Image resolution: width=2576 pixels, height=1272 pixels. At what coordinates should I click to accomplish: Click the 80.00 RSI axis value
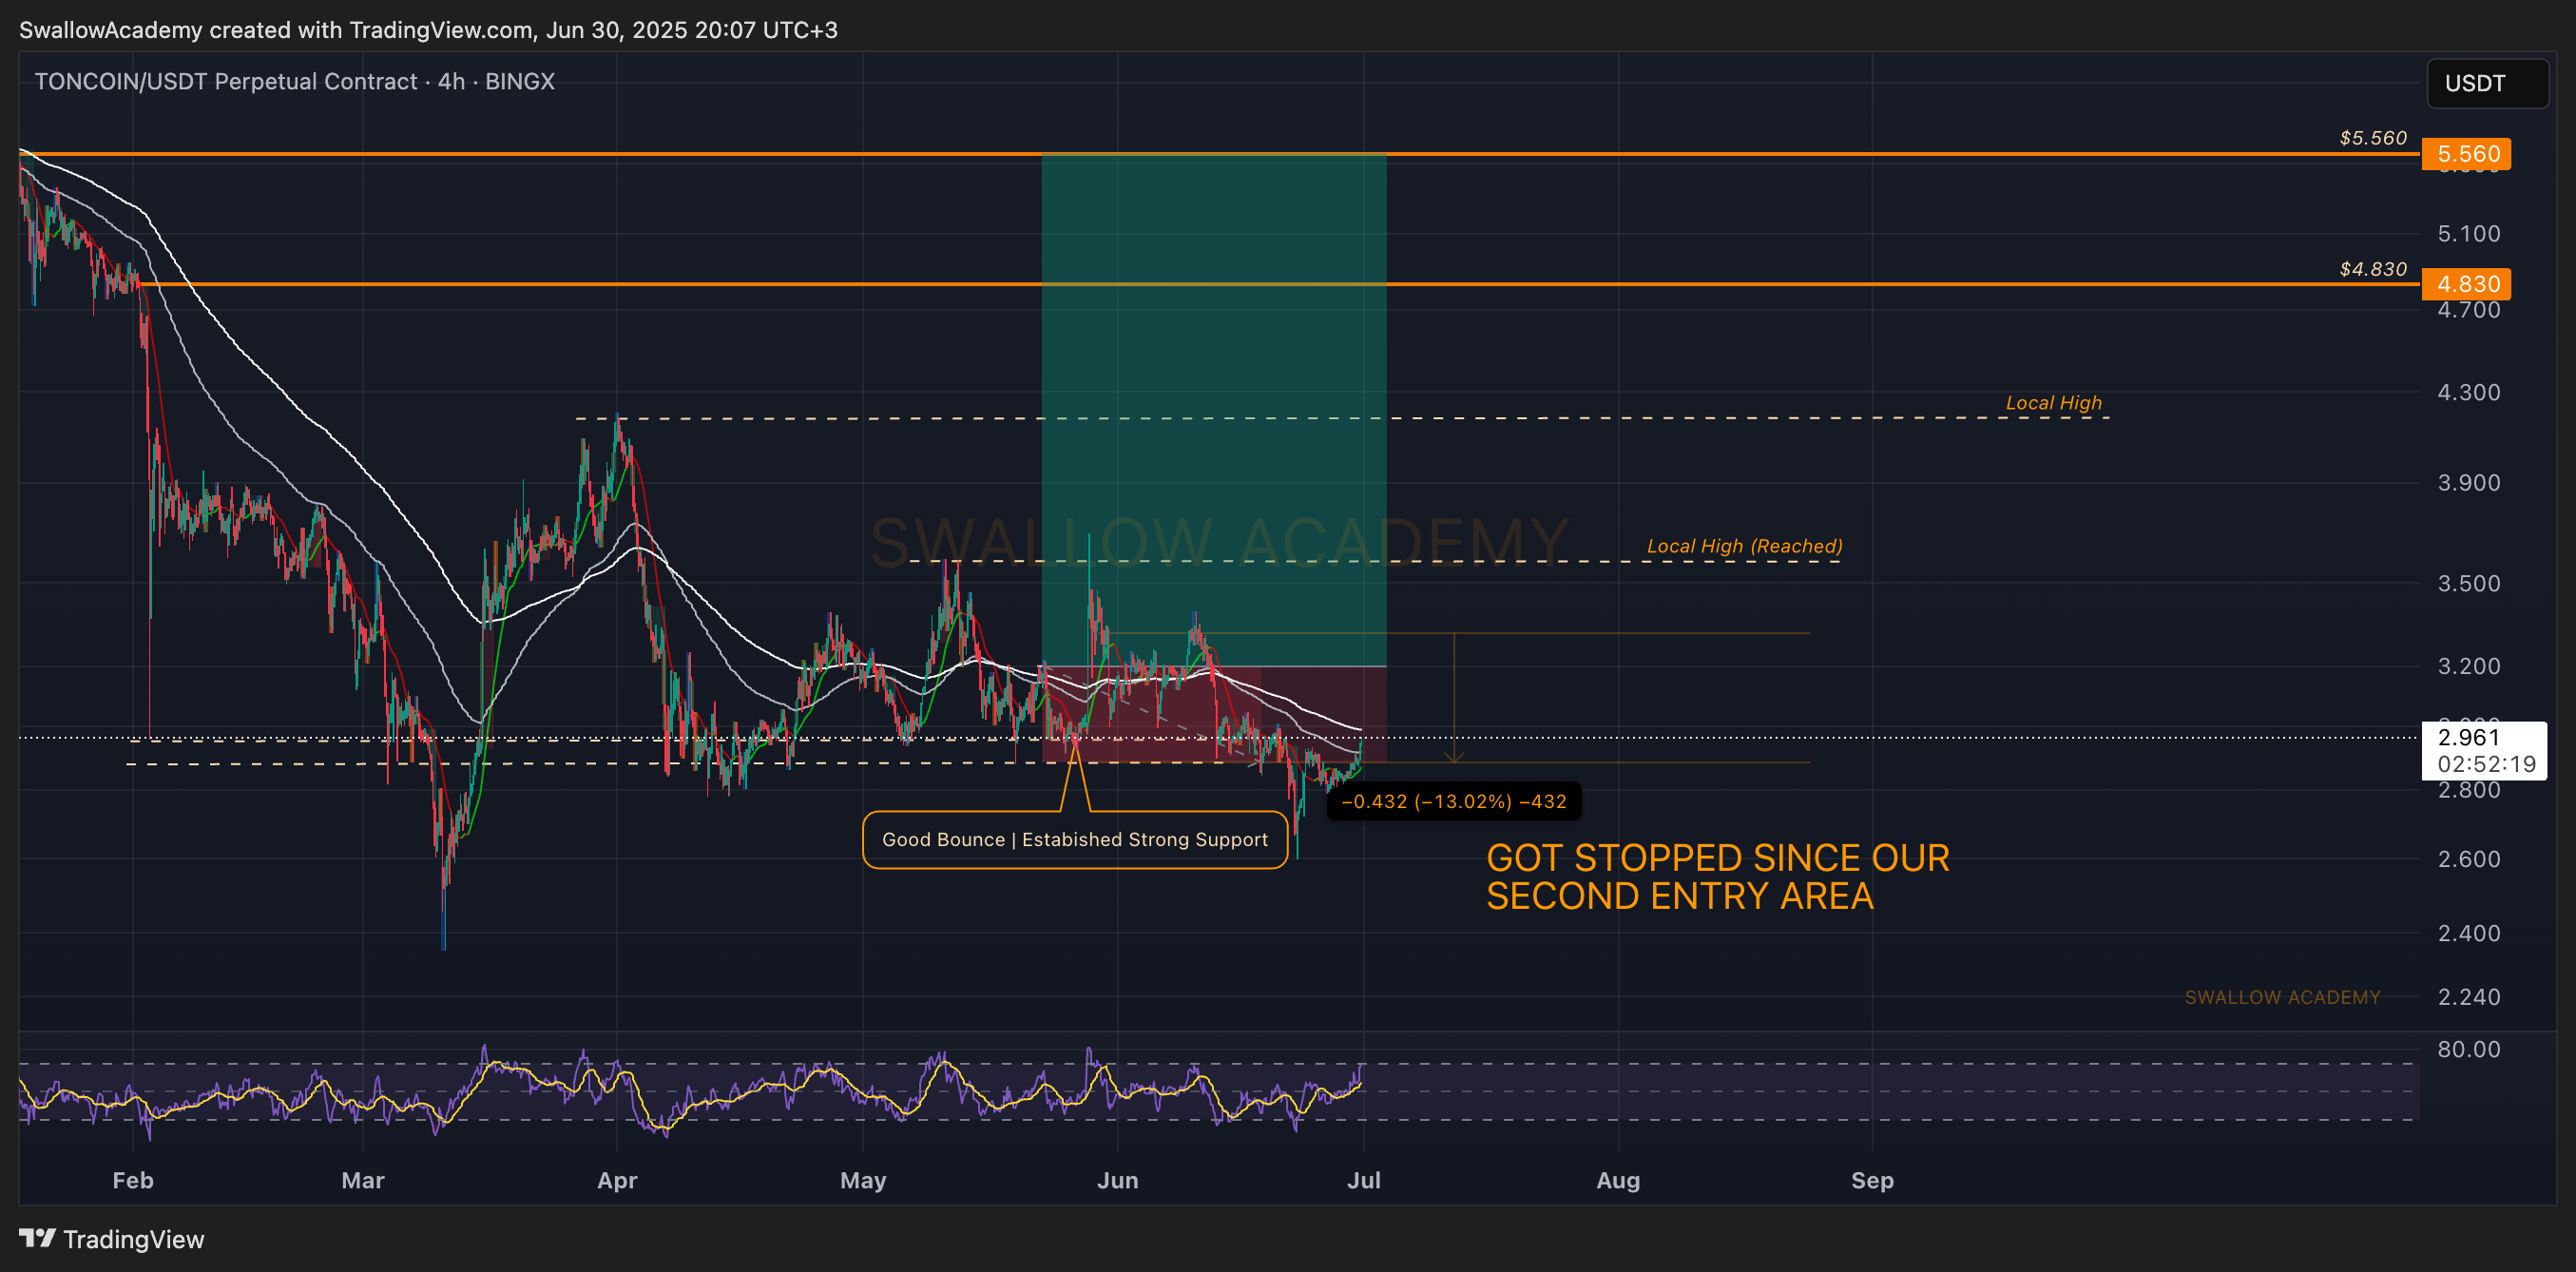click(x=2468, y=1049)
